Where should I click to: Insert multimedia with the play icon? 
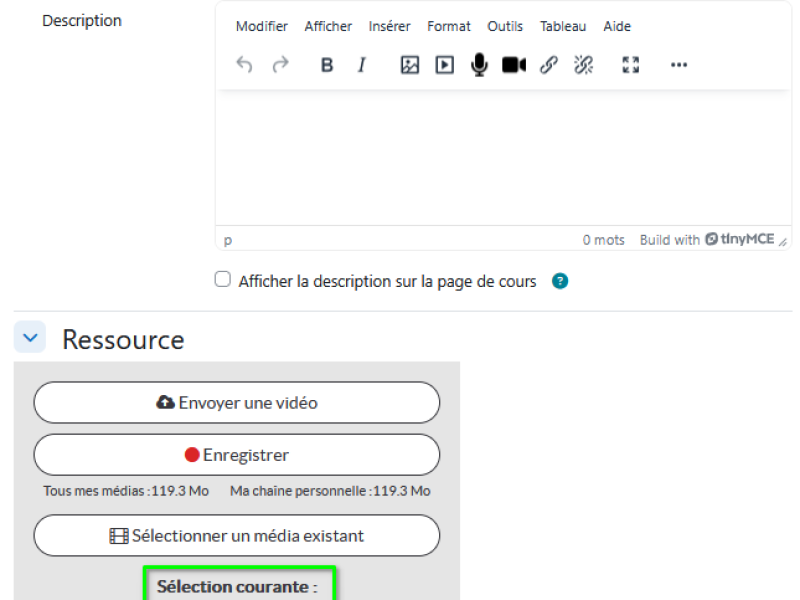[x=444, y=65]
